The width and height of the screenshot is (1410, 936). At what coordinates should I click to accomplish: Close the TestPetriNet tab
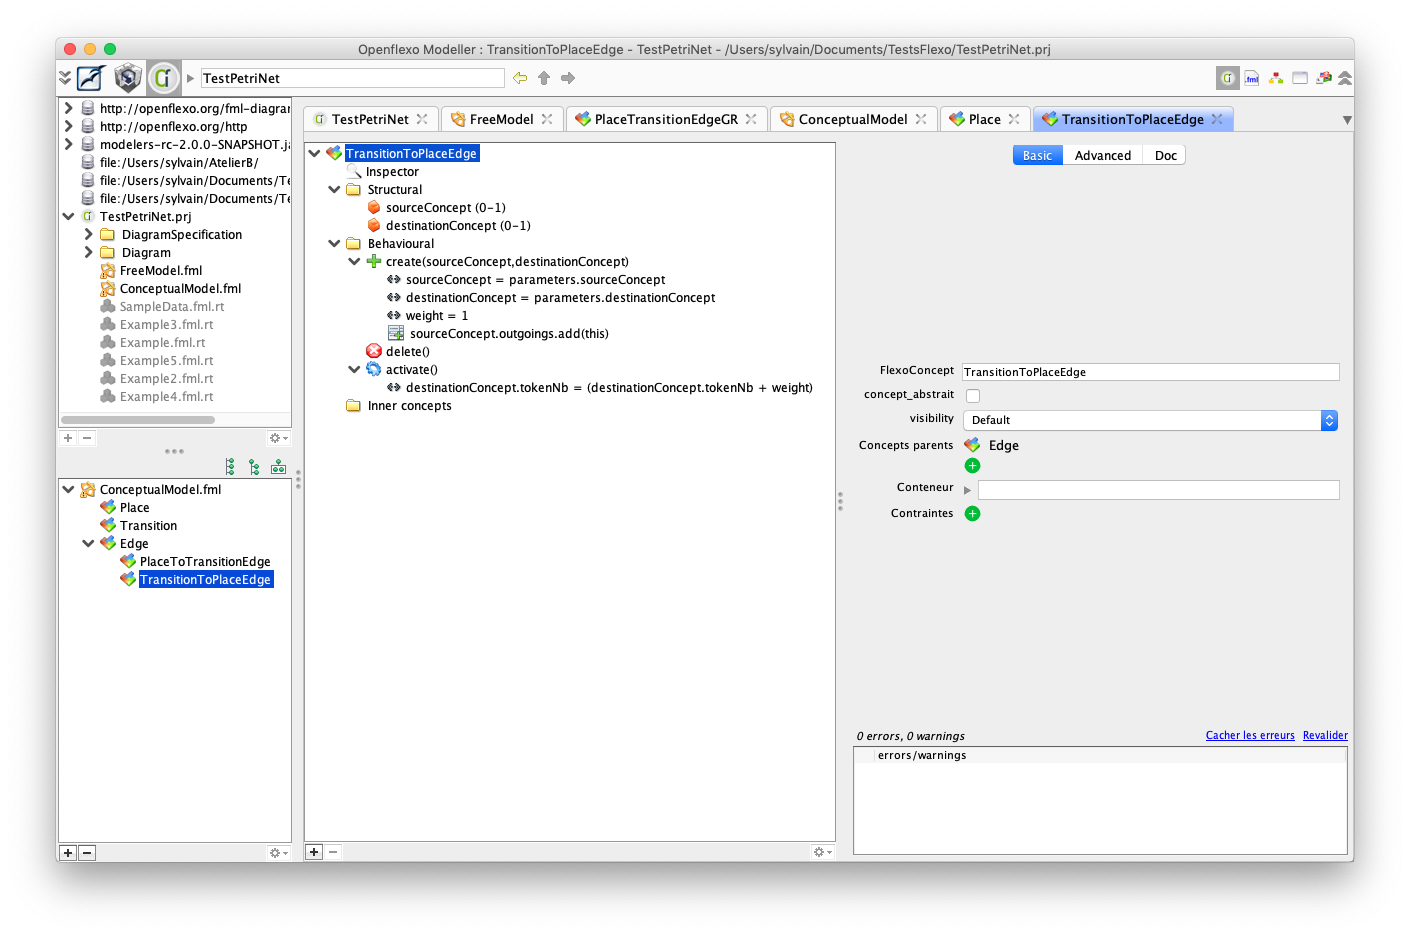pyautogui.click(x=422, y=119)
